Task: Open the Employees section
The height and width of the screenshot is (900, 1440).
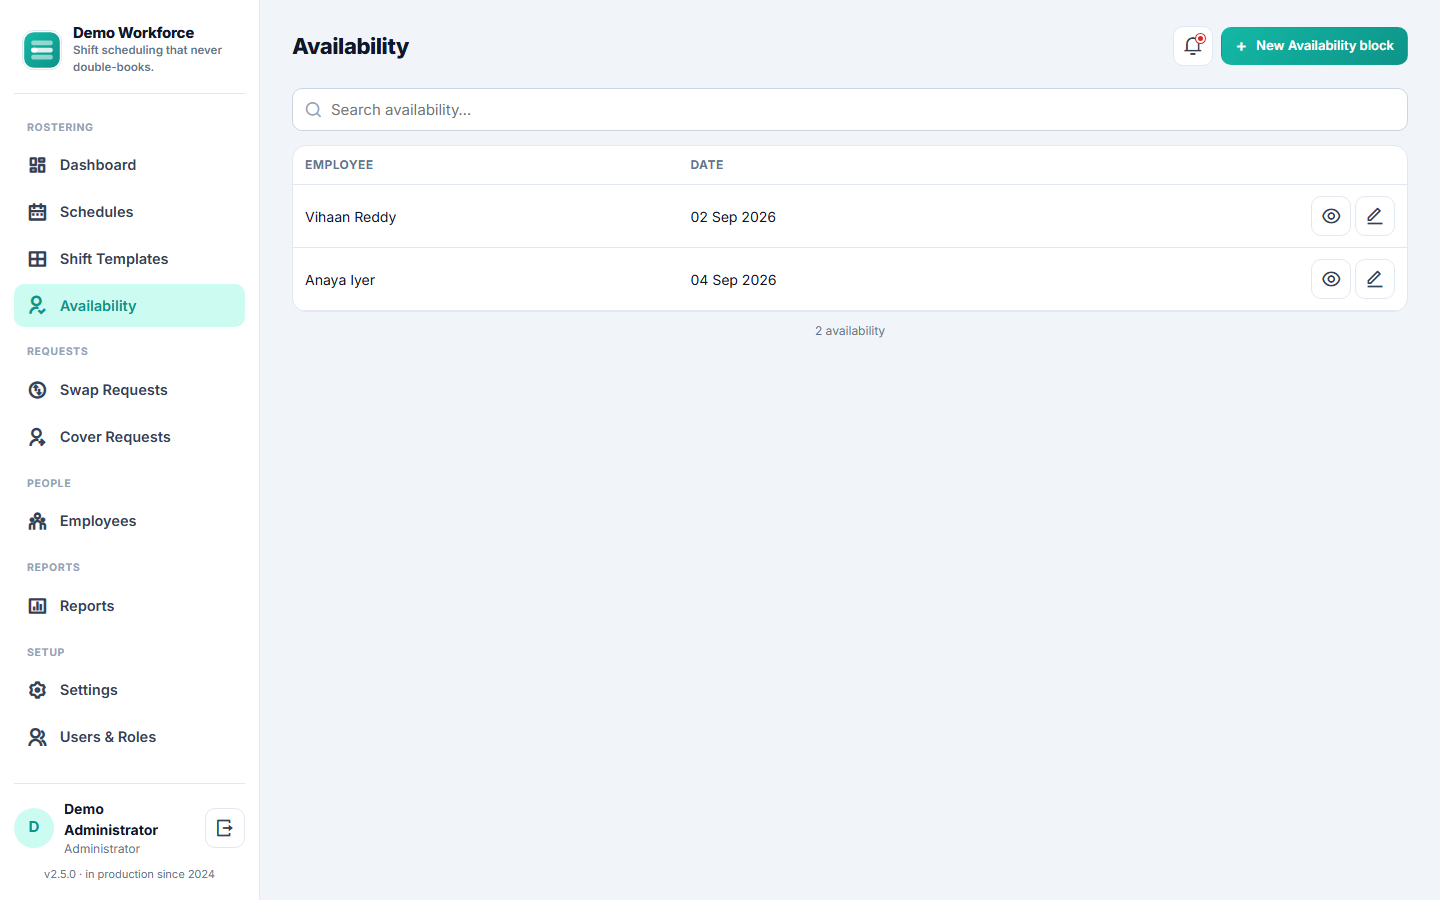Action: [129, 521]
